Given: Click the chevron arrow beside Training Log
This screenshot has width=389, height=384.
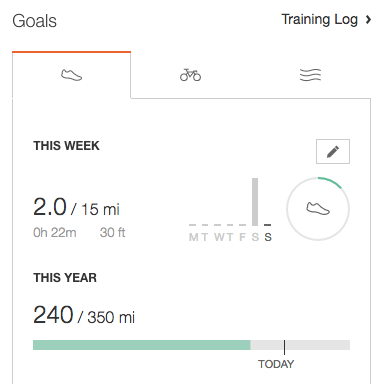Looking at the screenshot, I should 368,20.
